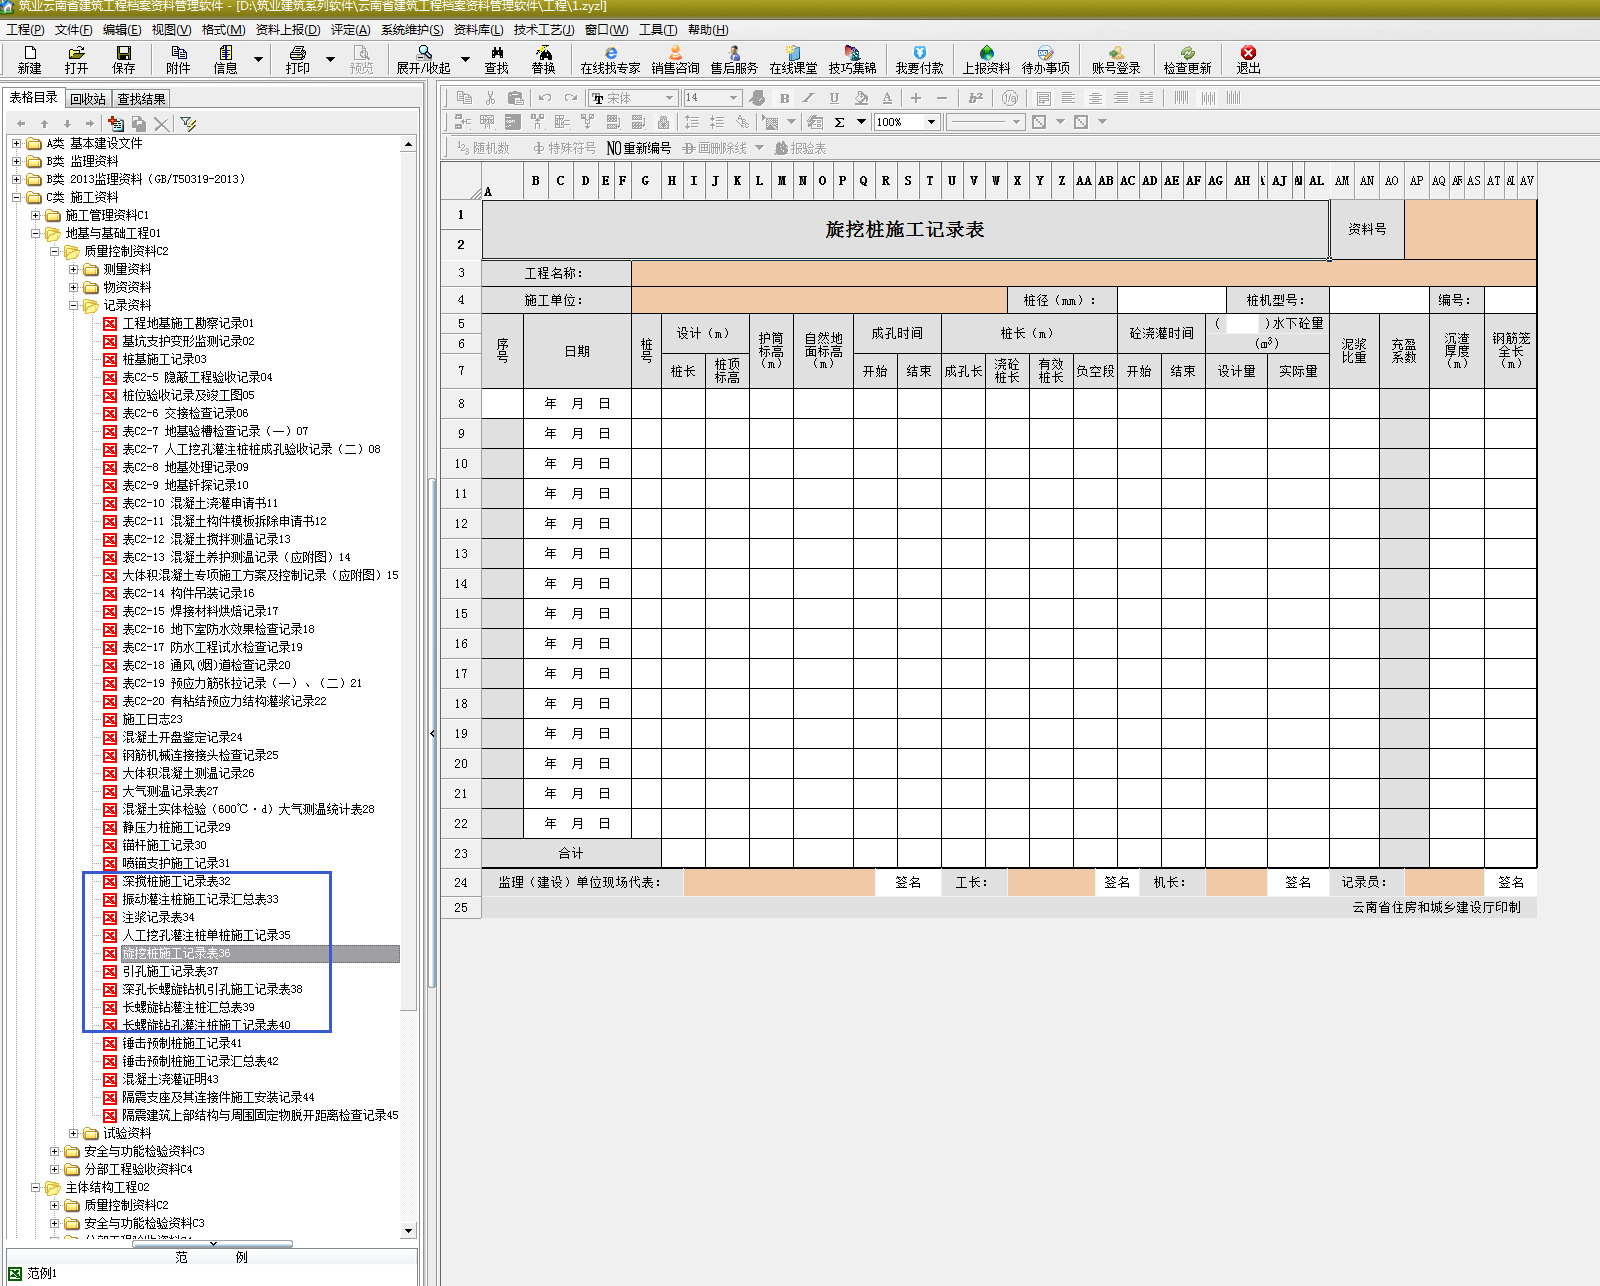
Task: Select column header AH in spreadsheet
Action: pos(1241,181)
